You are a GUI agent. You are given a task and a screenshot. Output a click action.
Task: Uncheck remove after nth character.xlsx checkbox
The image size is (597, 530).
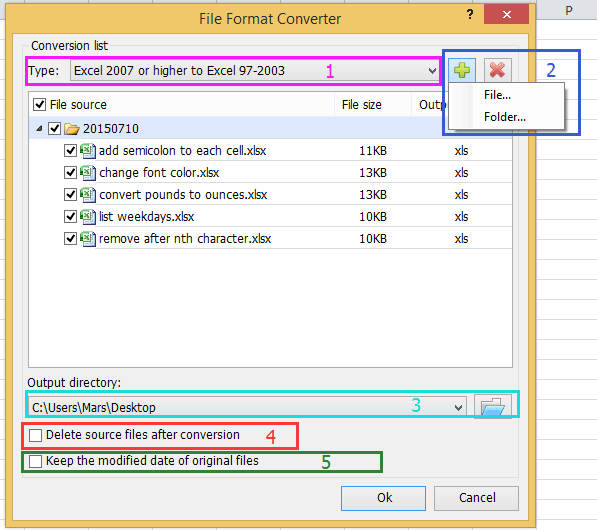tap(70, 239)
